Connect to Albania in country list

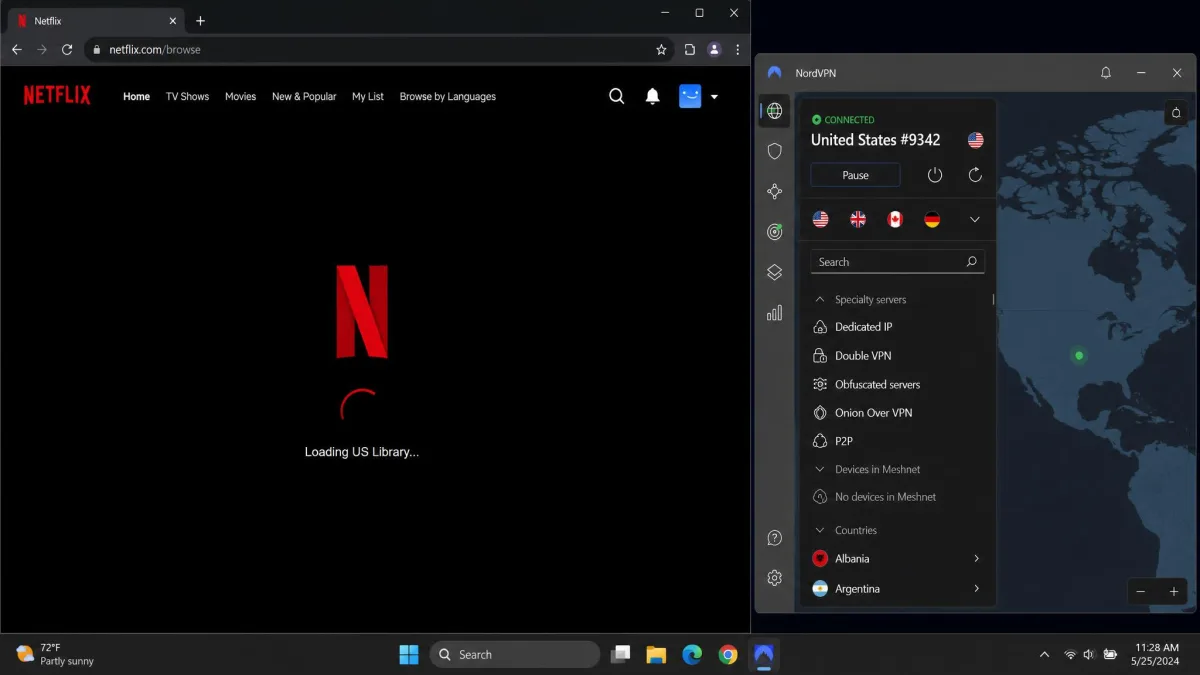tap(852, 559)
